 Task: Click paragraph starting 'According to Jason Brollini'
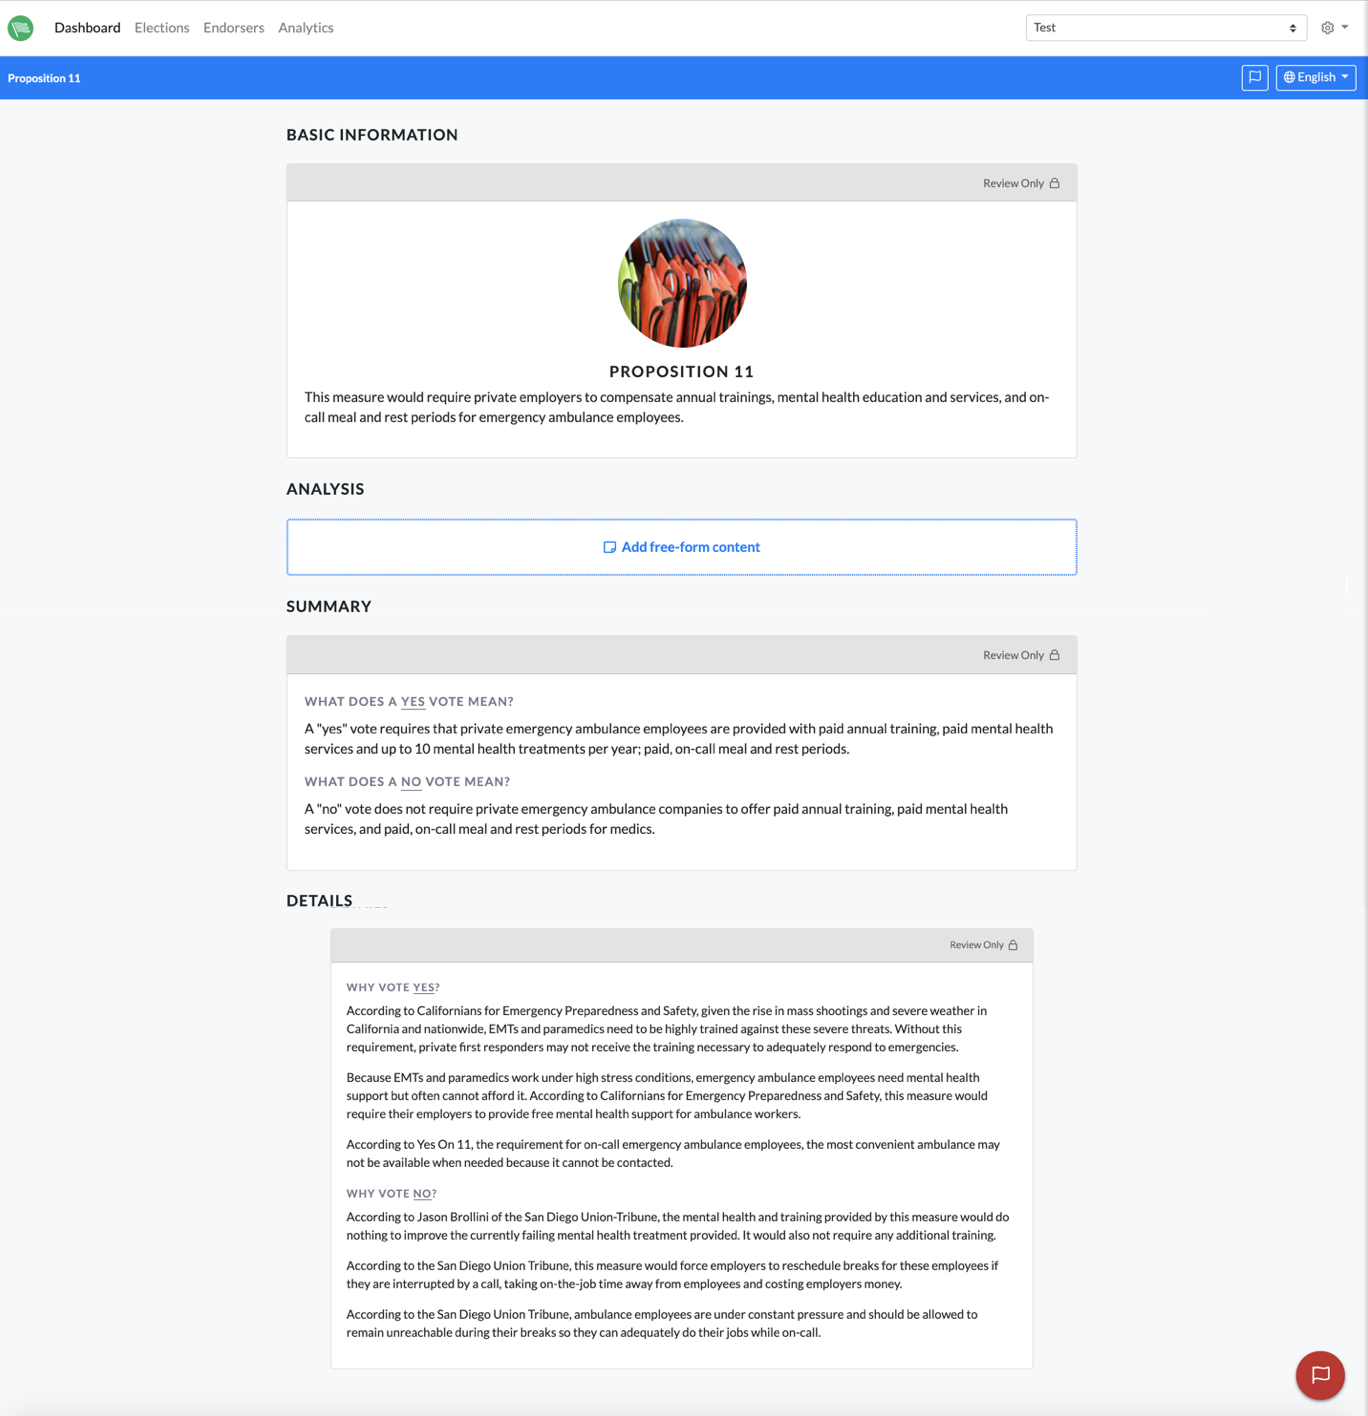click(678, 1226)
